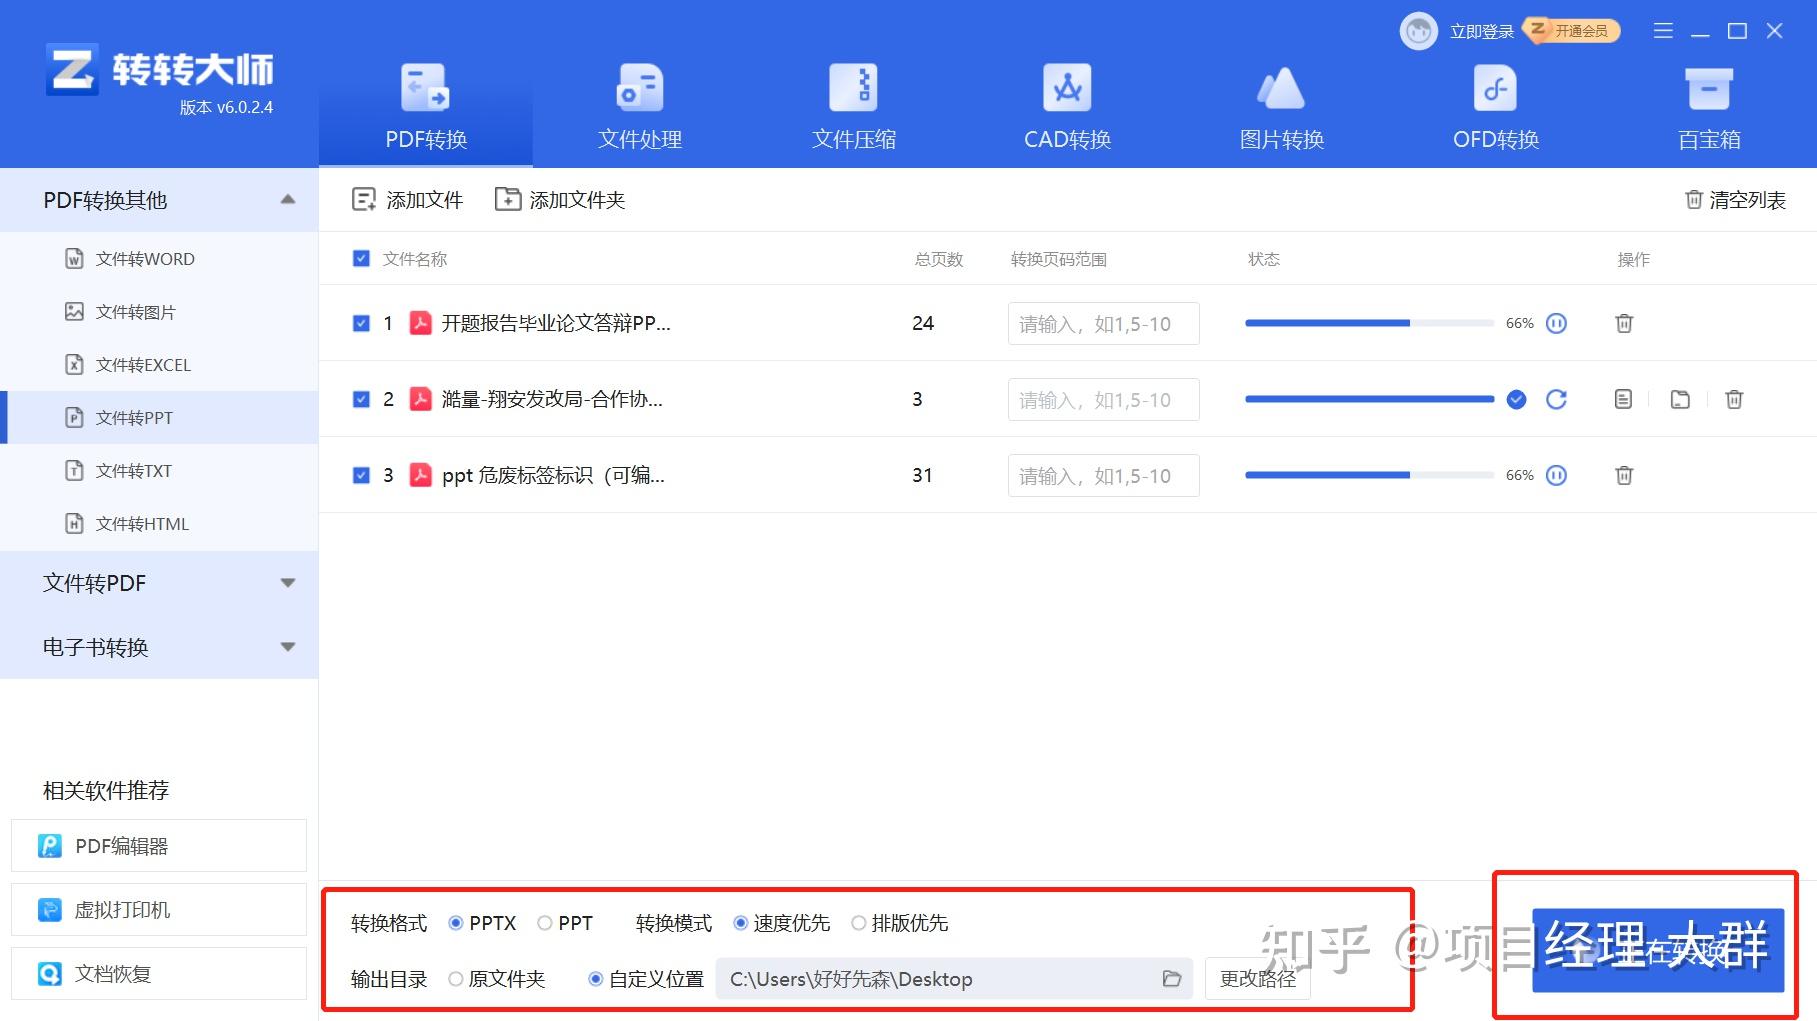Select 文件转图片 in sidebar
Screen dimensions: 1817x1021
[159, 312]
